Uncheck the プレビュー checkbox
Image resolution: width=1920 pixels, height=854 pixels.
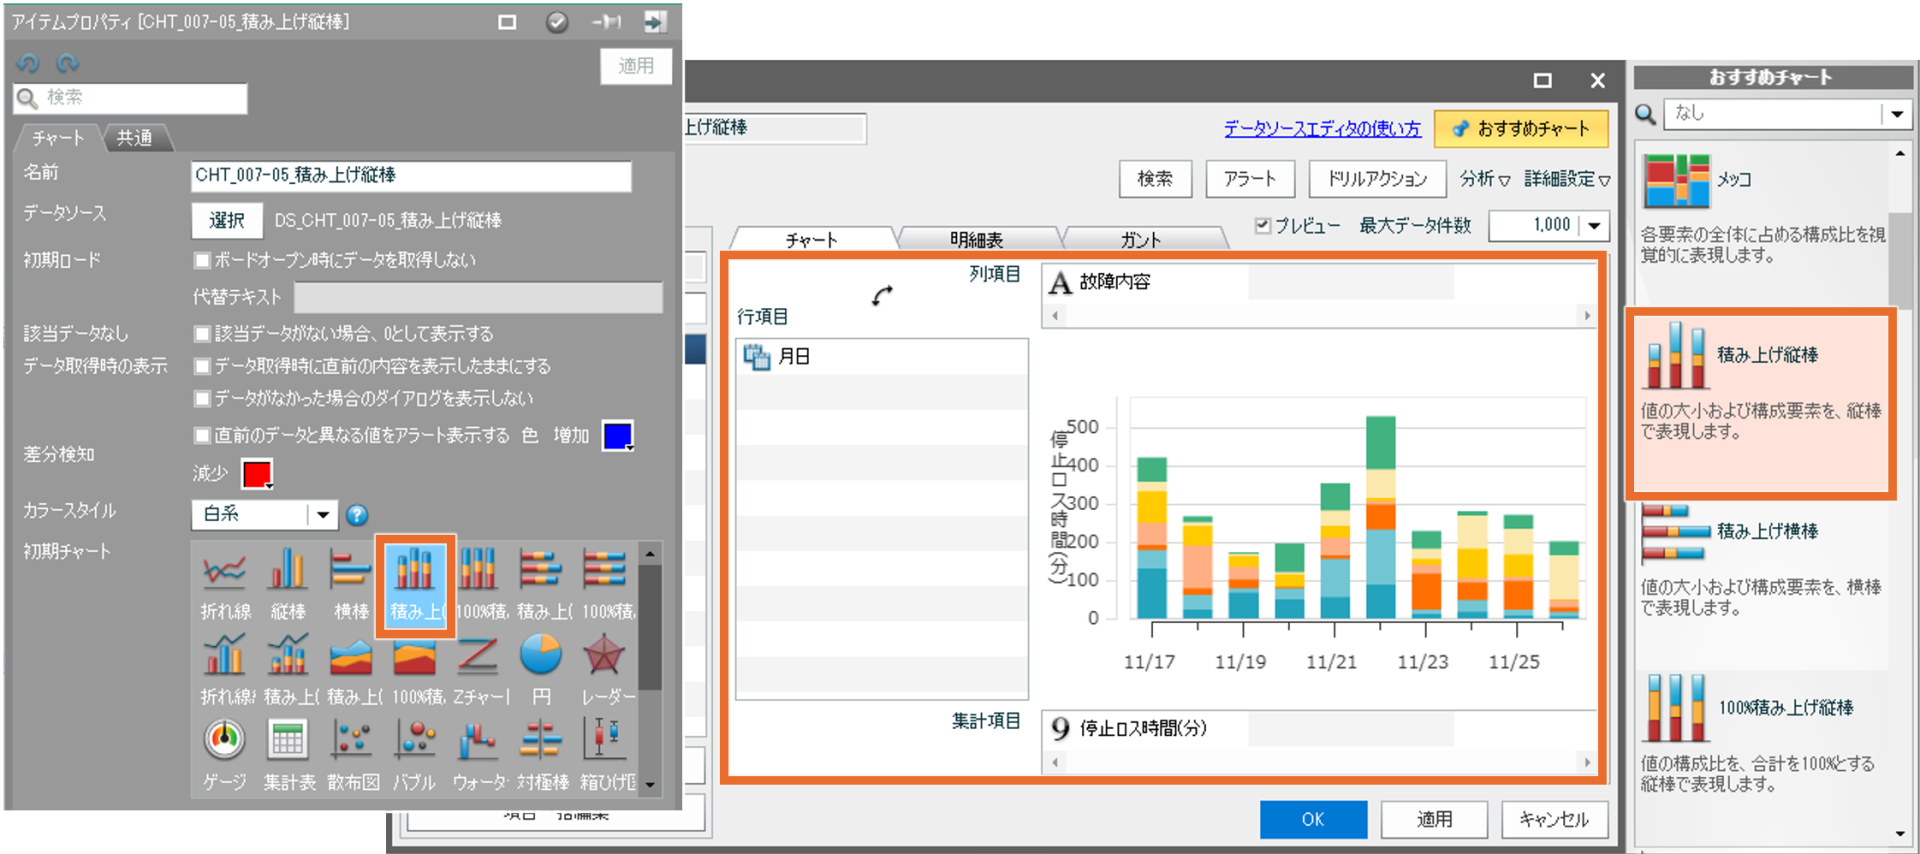pos(1263,225)
